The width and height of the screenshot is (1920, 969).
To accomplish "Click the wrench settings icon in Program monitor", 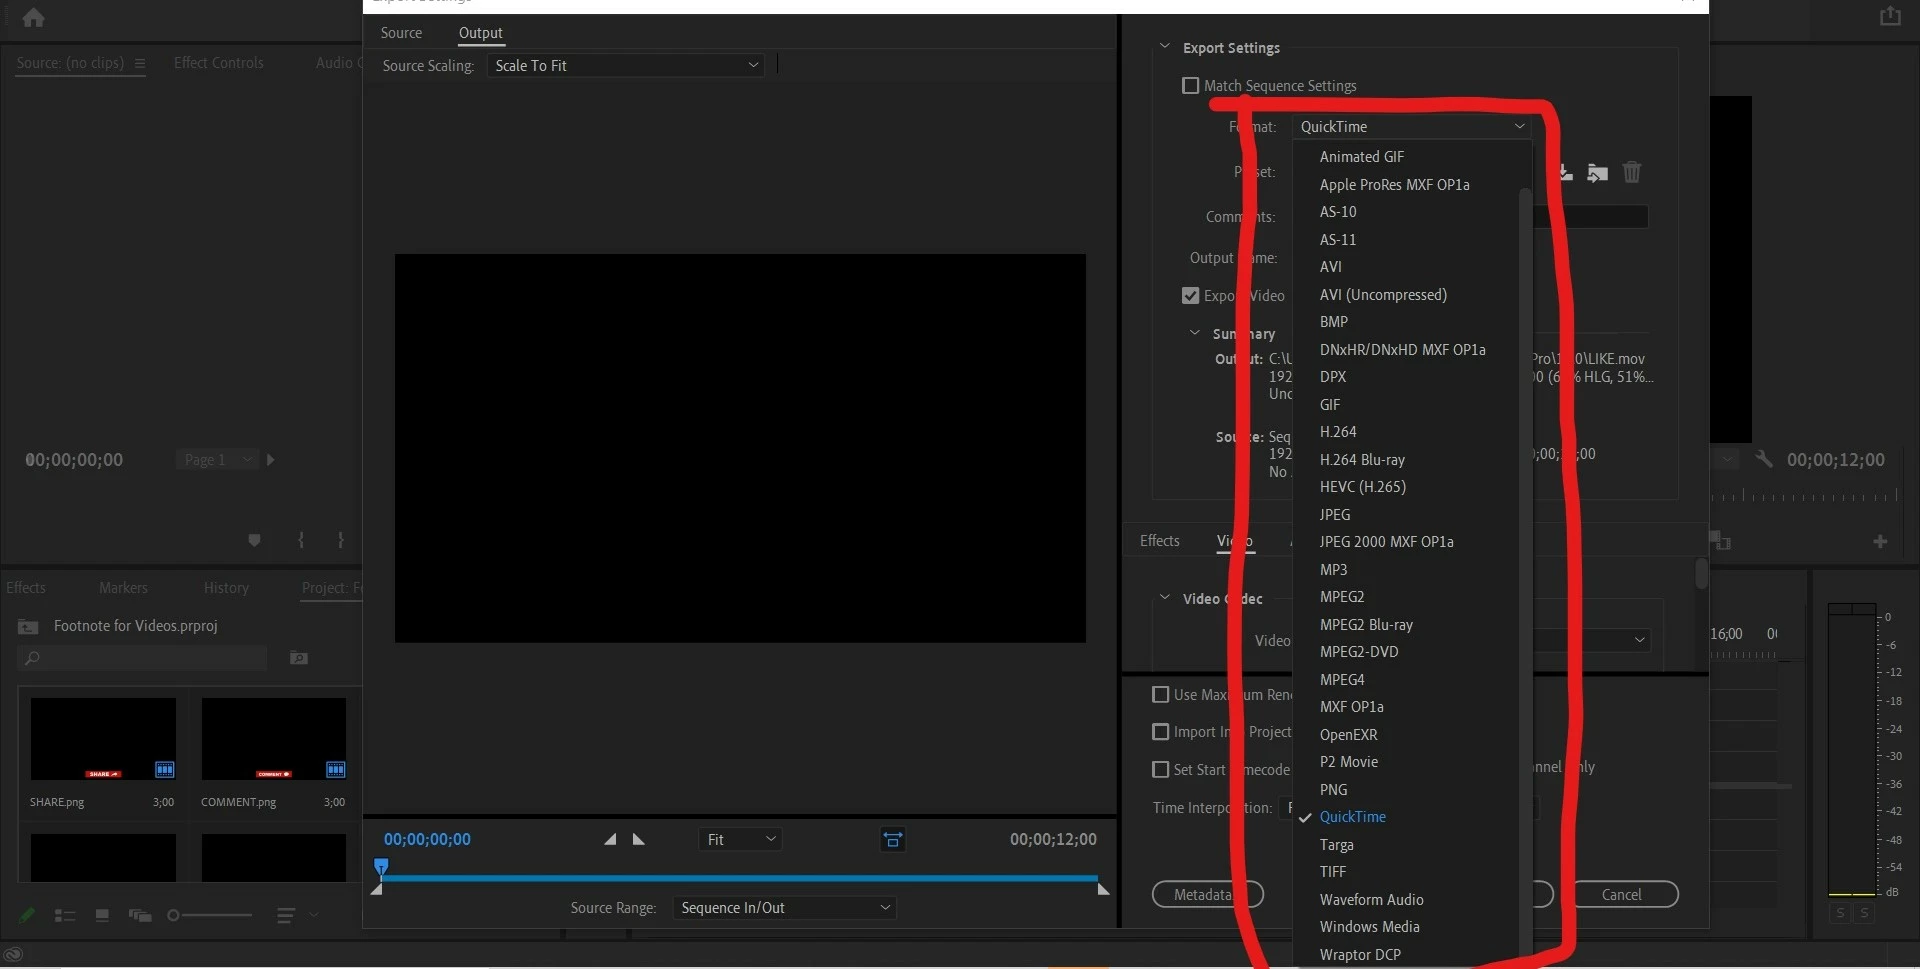I will click(1764, 459).
